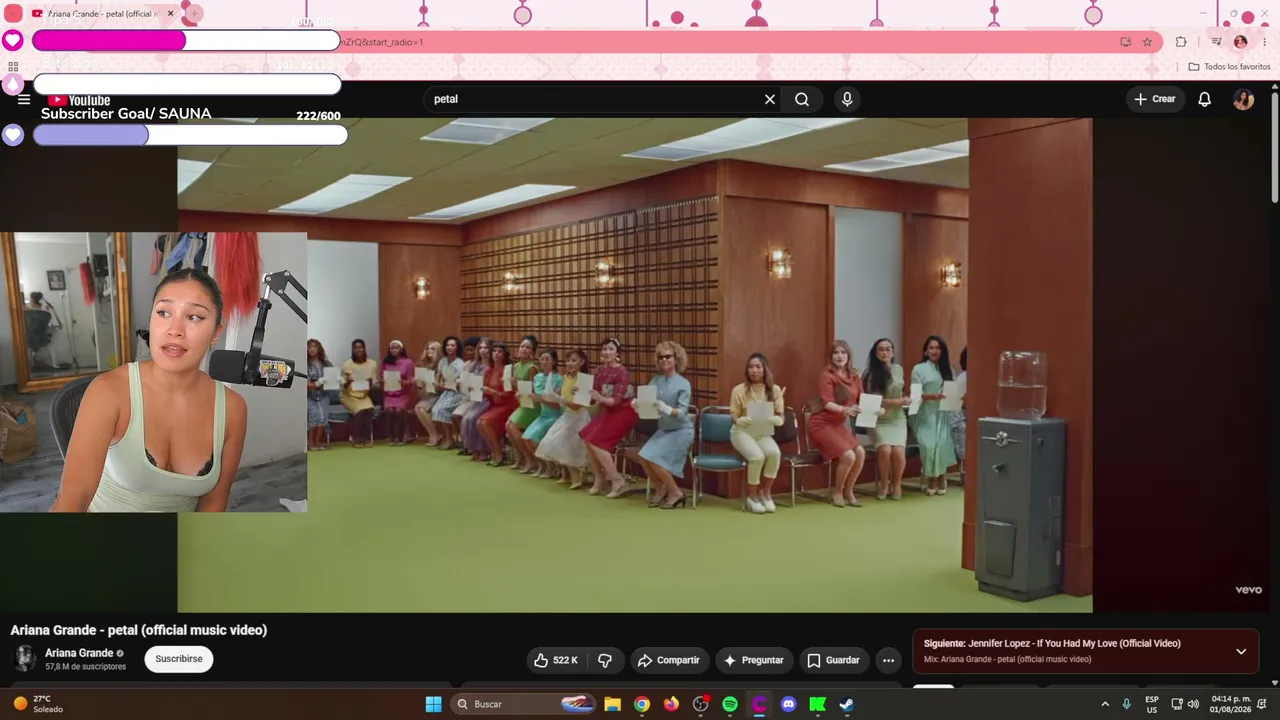Open Discord from the taskbar
1280x720 pixels.
click(789, 704)
